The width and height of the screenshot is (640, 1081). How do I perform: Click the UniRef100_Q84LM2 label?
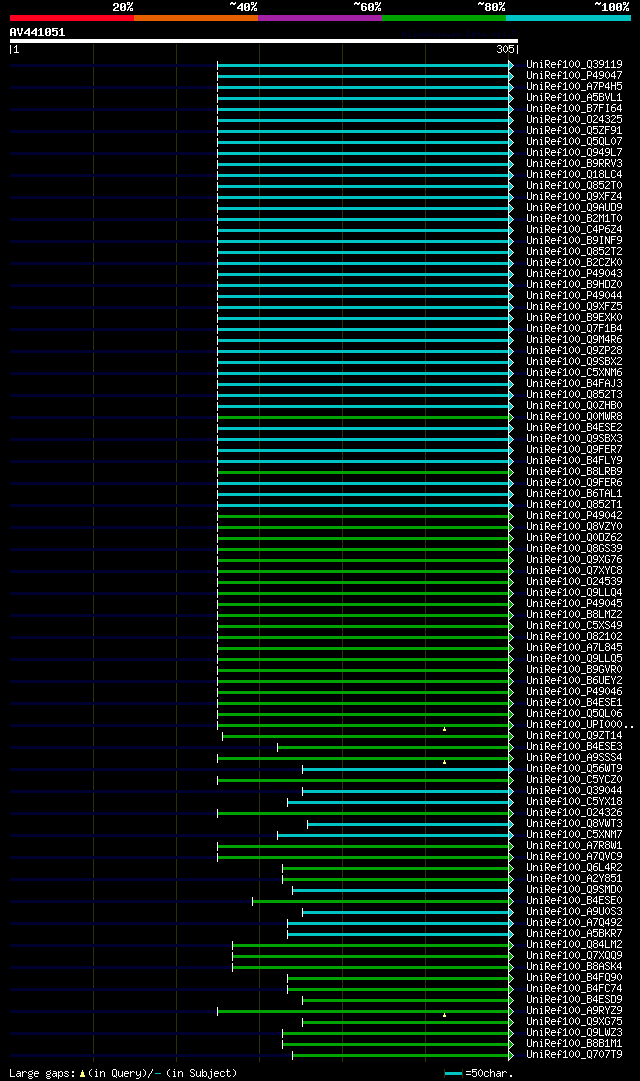click(x=574, y=945)
